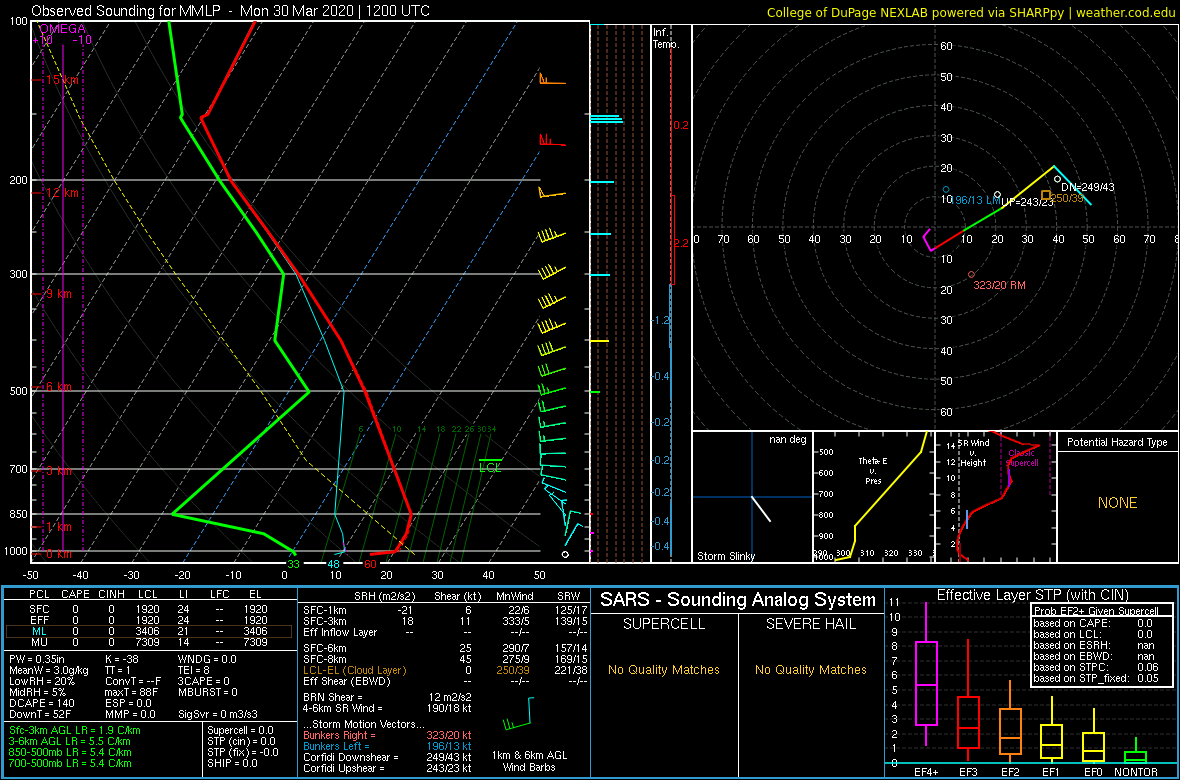
Task: Click the CAPE column header
Action: (75, 596)
